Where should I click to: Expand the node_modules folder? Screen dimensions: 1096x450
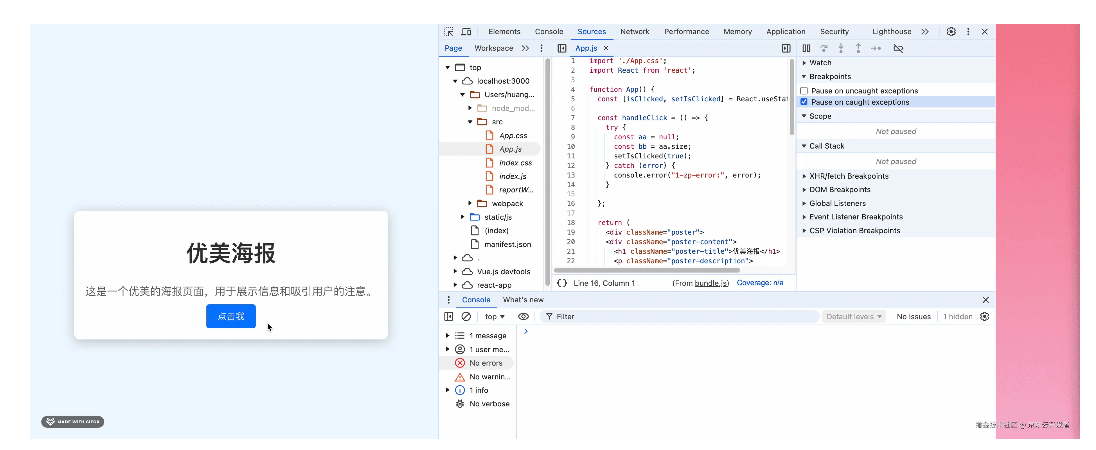pyautogui.click(x=470, y=108)
